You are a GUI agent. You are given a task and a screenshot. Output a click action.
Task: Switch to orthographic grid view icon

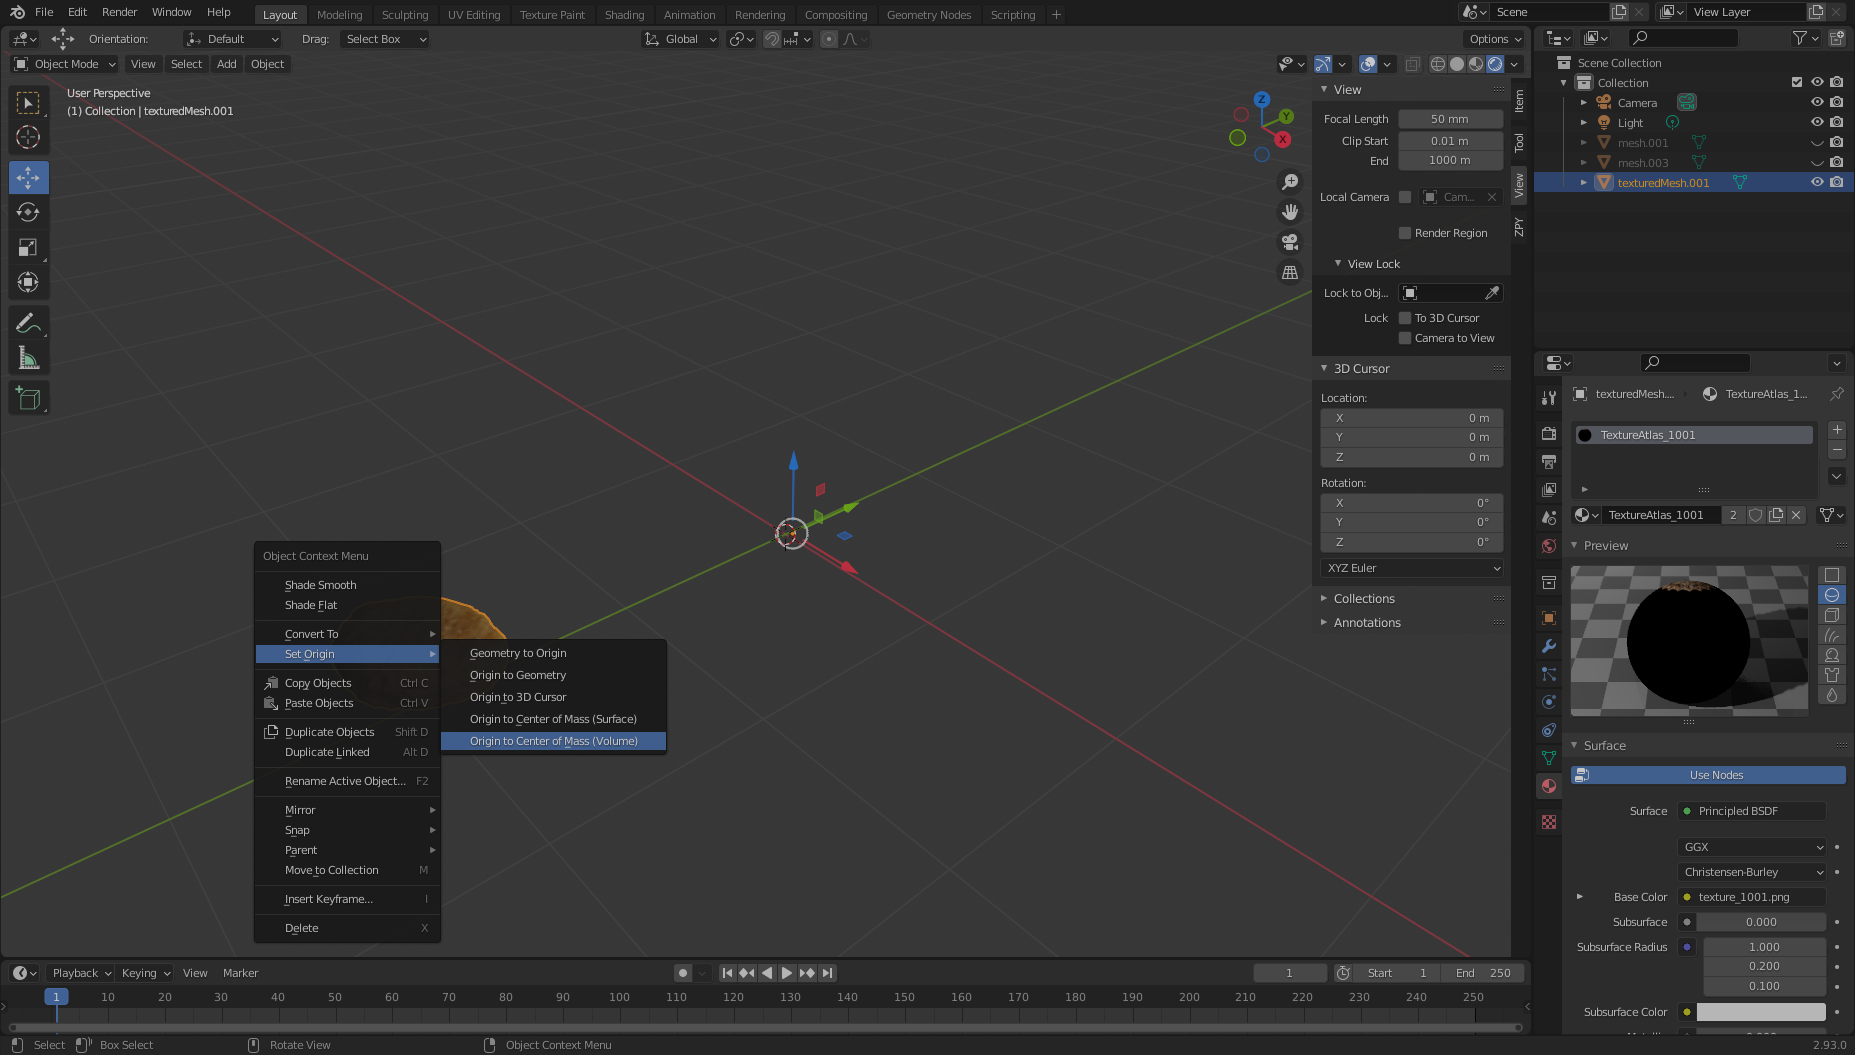(1290, 272)
